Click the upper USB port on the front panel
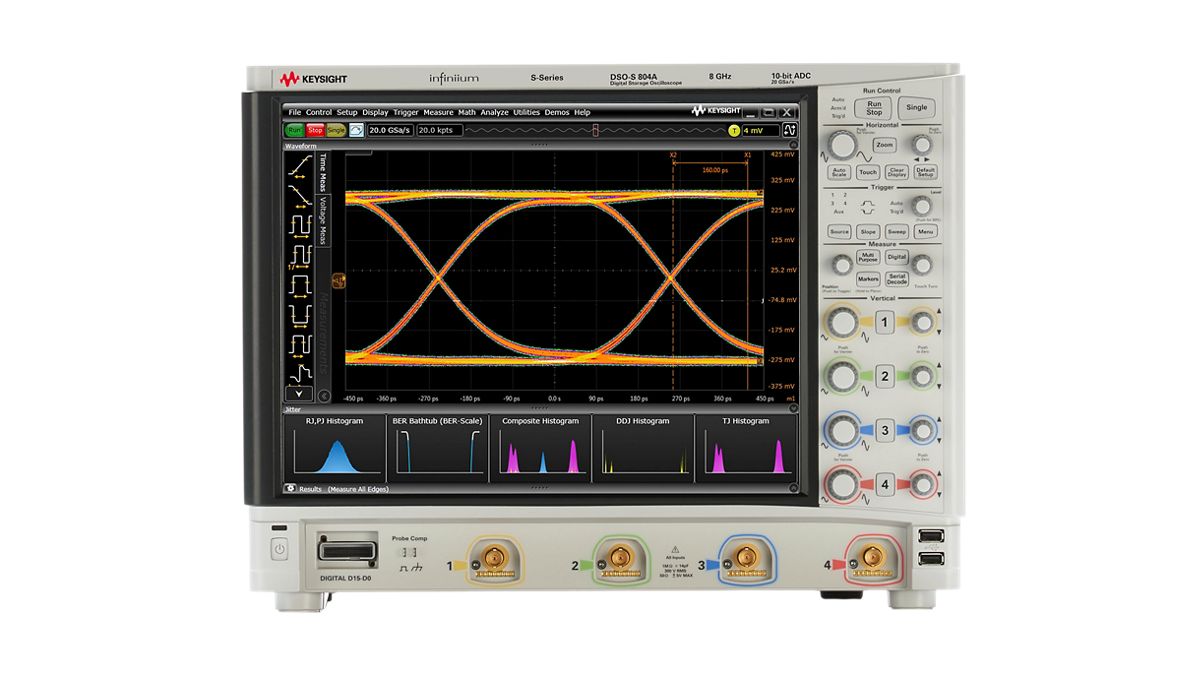Image resolution: width=1200 pixels, height=676 pixels. [931, 538]
